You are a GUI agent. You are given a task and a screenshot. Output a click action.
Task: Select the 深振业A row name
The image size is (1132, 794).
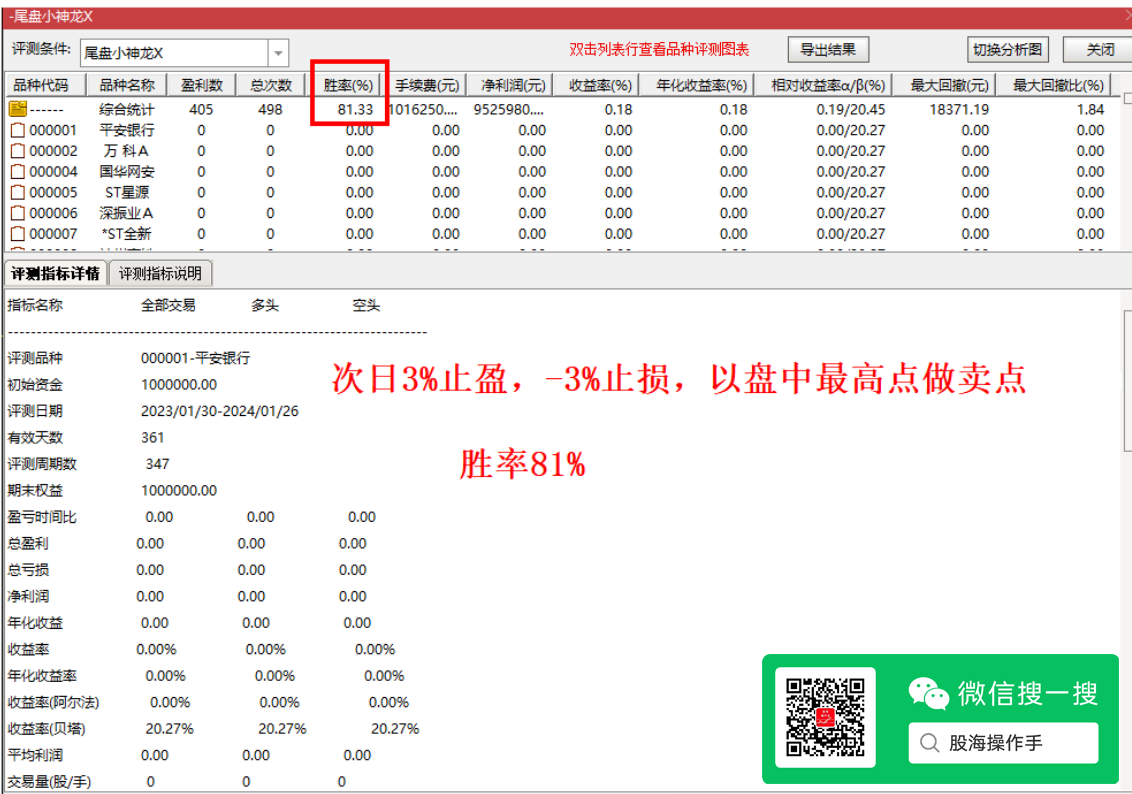(126, 214)
